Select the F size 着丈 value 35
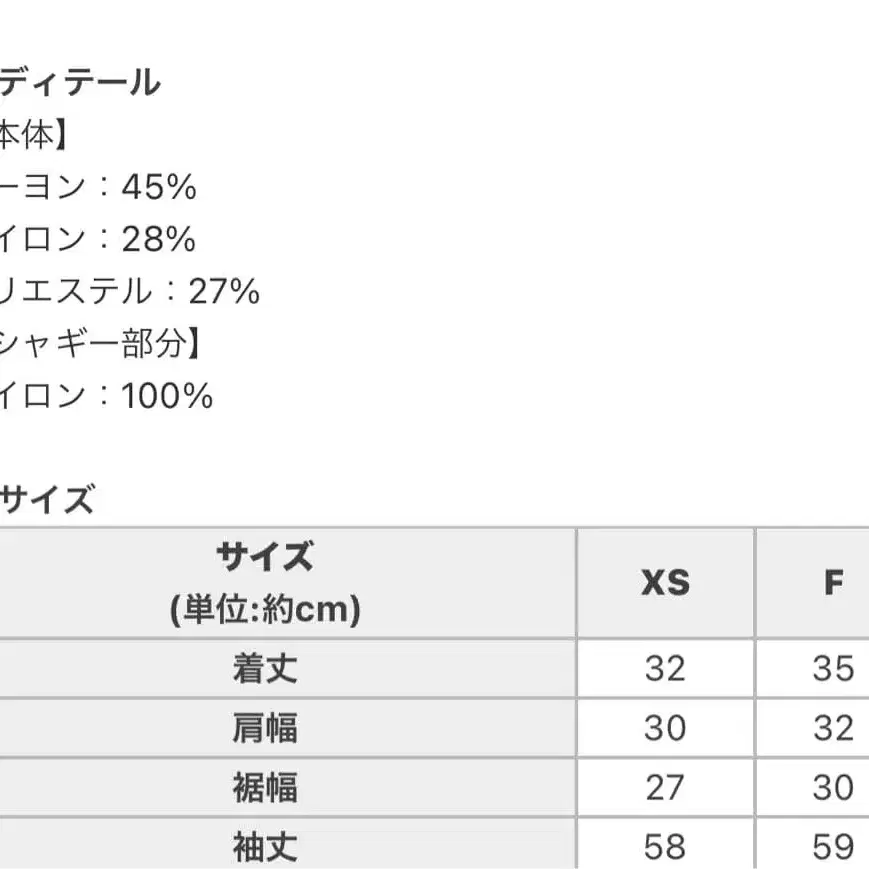869x869 pixels. click(x=833, y=668)
